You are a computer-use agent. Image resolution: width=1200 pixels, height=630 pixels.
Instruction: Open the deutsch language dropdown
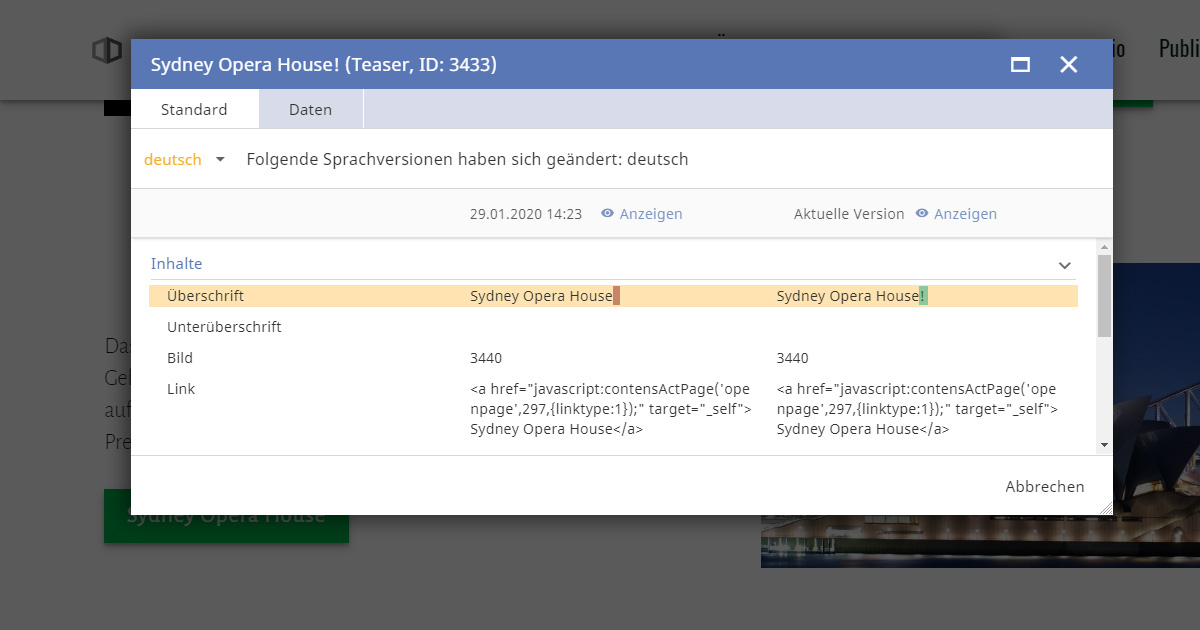185,159
